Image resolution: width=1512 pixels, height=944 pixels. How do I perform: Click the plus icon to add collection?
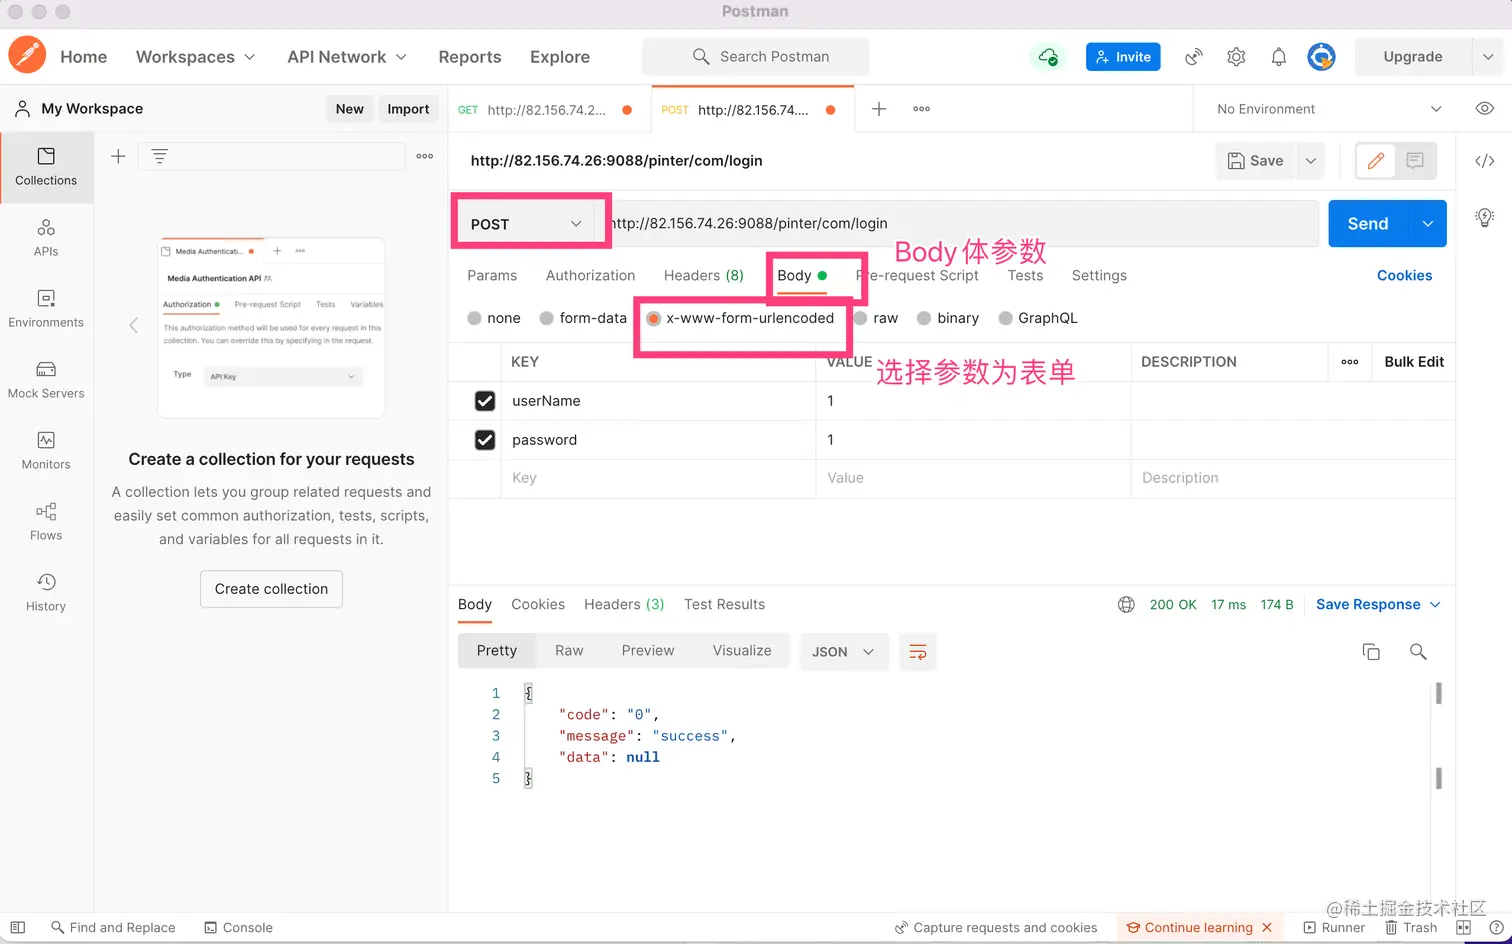tap(118, 156)
